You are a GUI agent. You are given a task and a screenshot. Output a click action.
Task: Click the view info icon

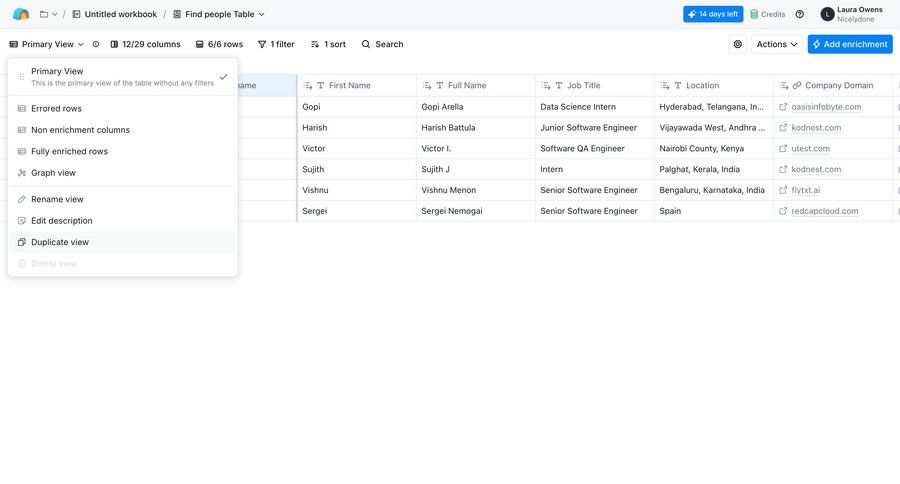click(x=96, y=44)
